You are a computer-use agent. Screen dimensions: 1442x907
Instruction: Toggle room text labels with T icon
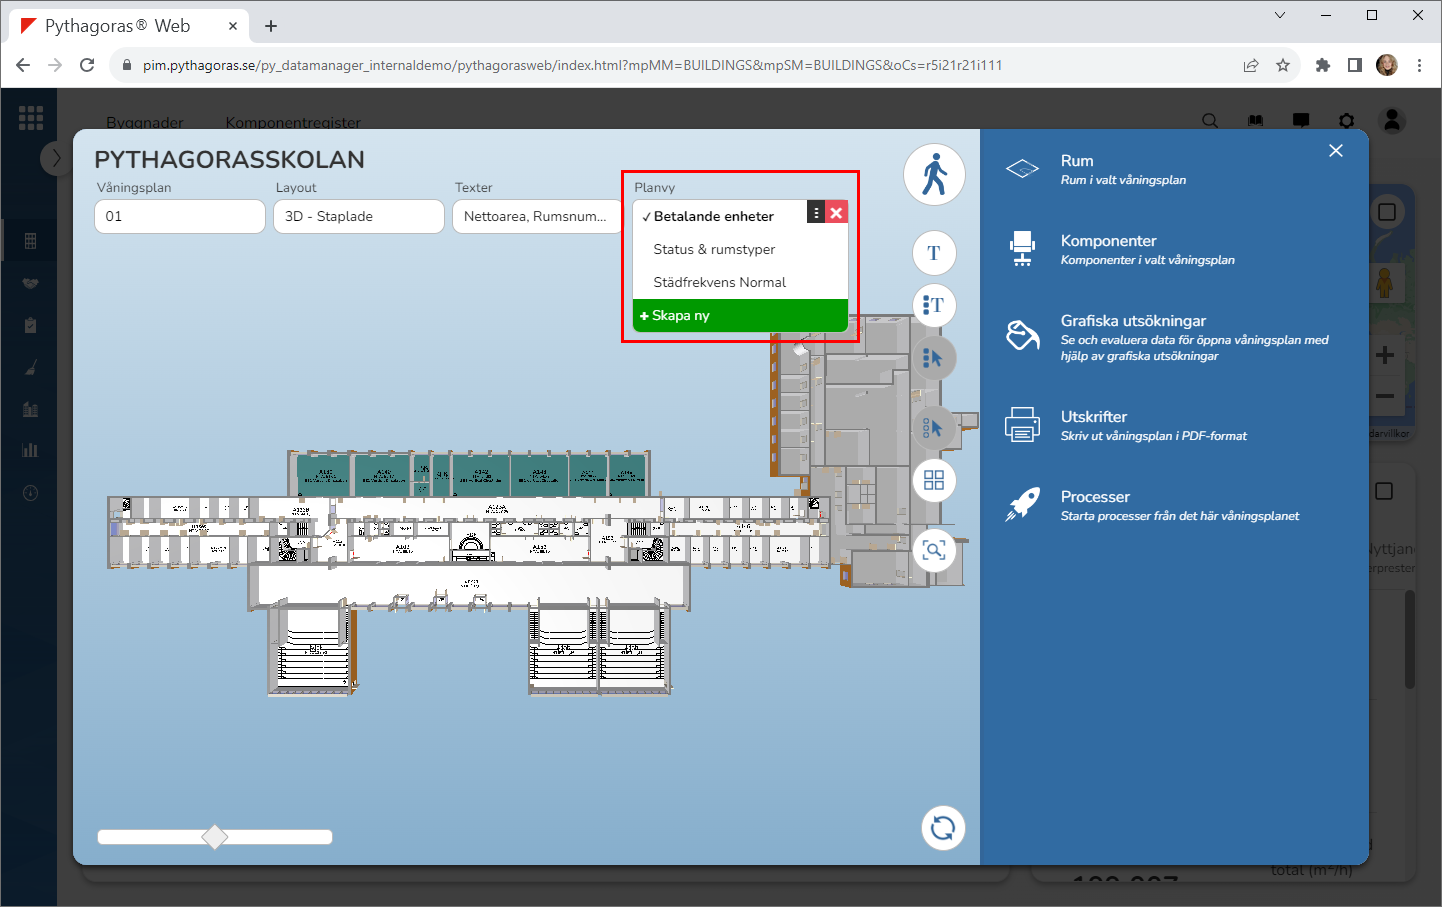click(x=934, y=253)
